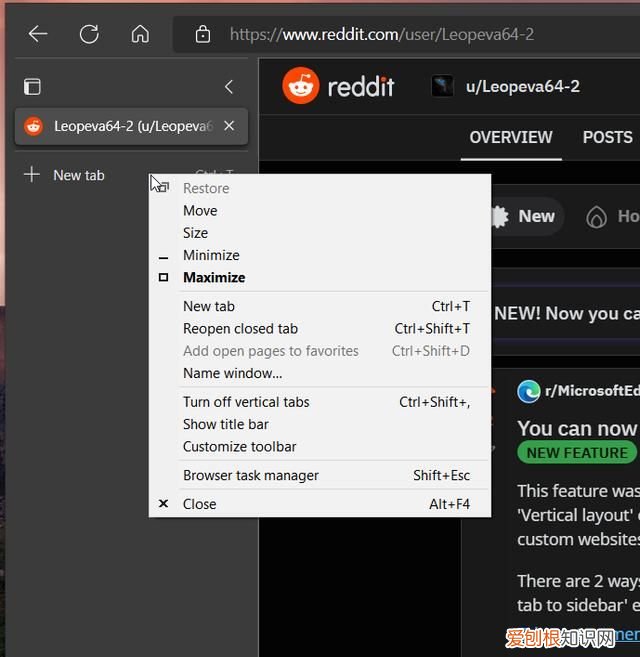Click the address bar URL field
The height and width of the screenshot is (657, 640).
[x=400, y=34]
